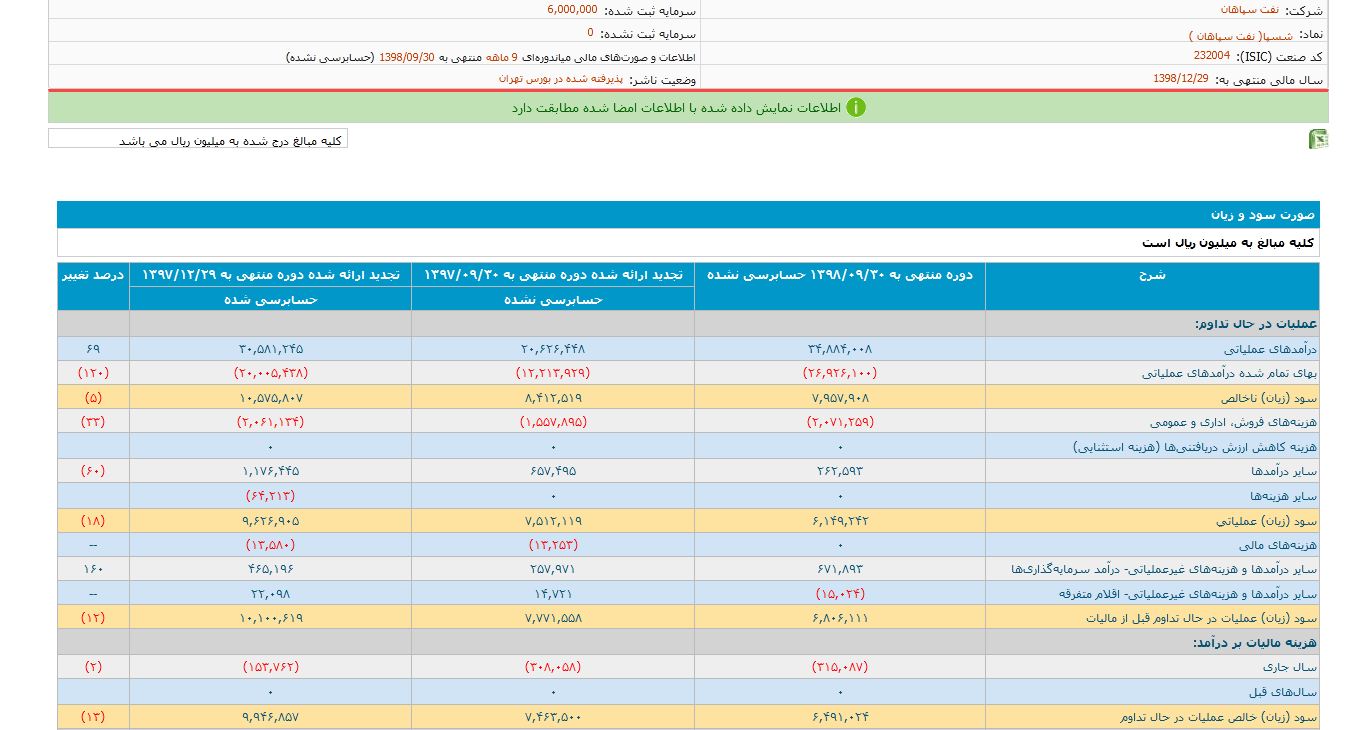
Task: Click header 'تجدید ارائه شده دوره منتهی به ۱۳۹۷/۱۲/۲۹'
Action: (x=270, y=274)
